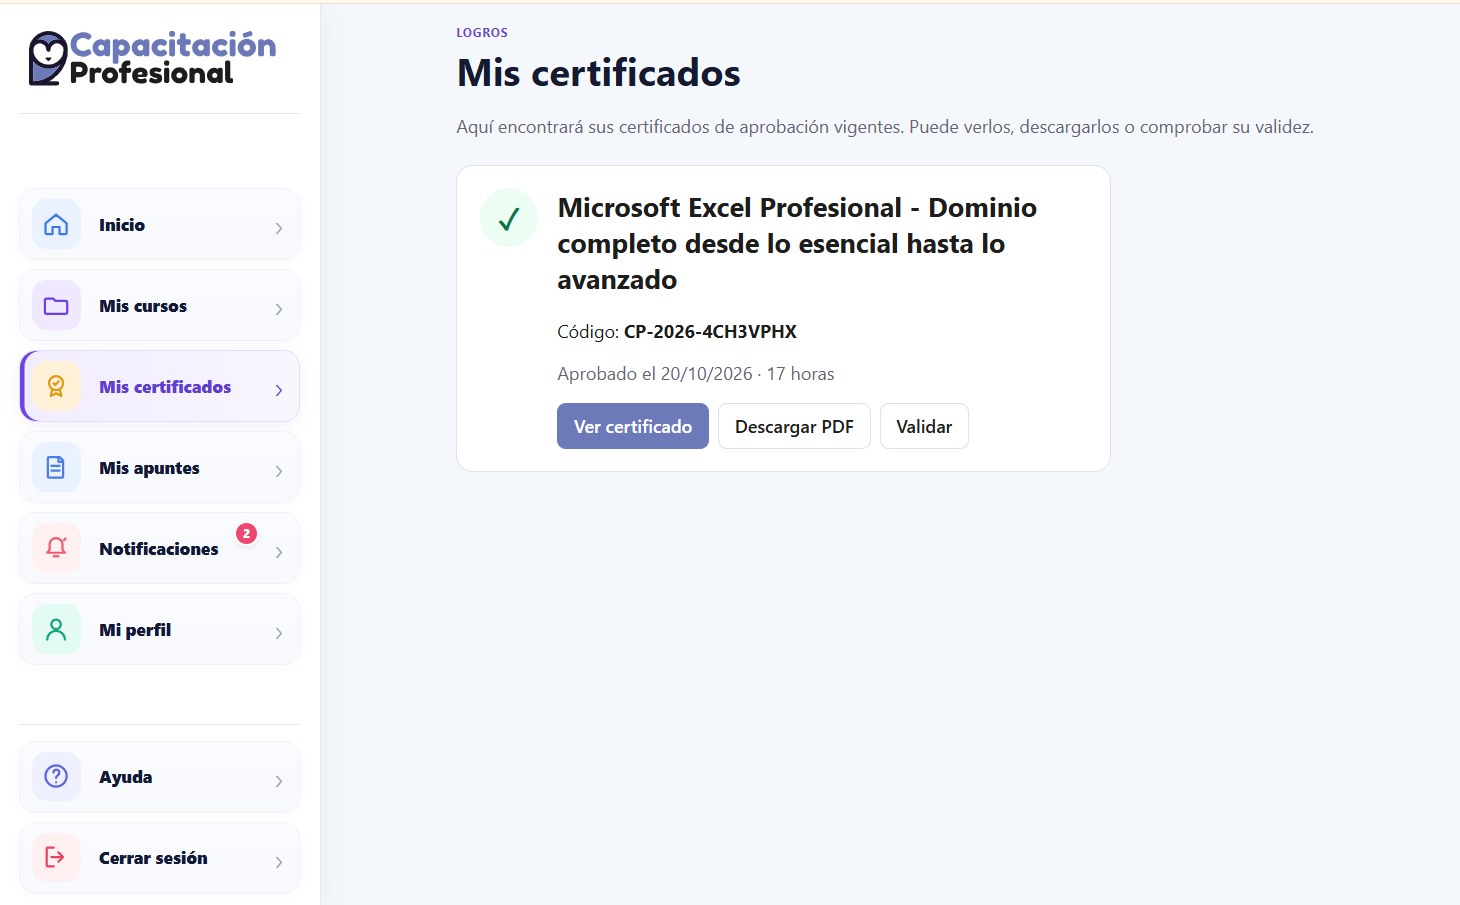Open the Mi perfil page

(159, 629)
